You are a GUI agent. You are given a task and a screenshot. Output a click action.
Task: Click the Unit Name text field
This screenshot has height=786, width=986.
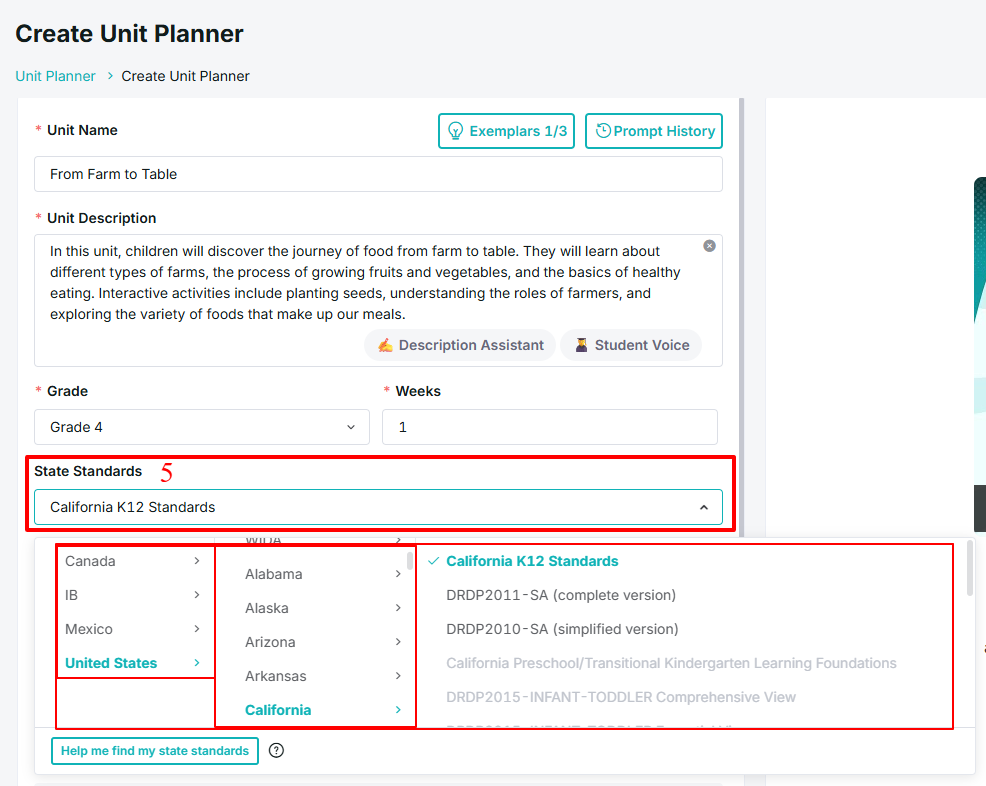click(x=378, y=174)
